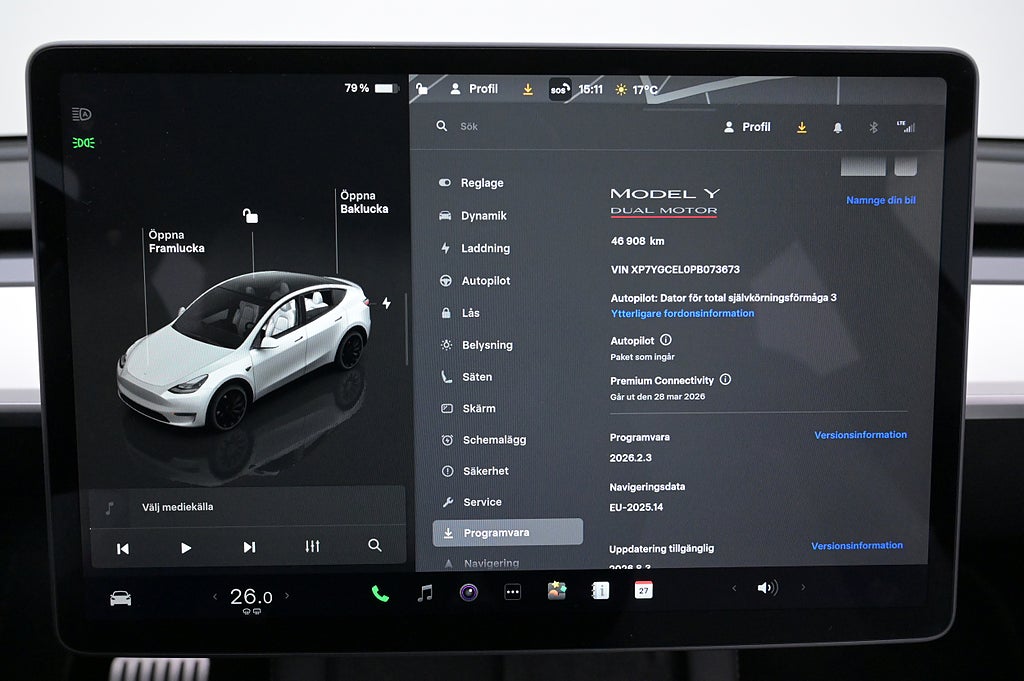Raise cabin temperature with right arrow
The width and height of the screenshot is (1024, 681).
[x=287, y=596]
